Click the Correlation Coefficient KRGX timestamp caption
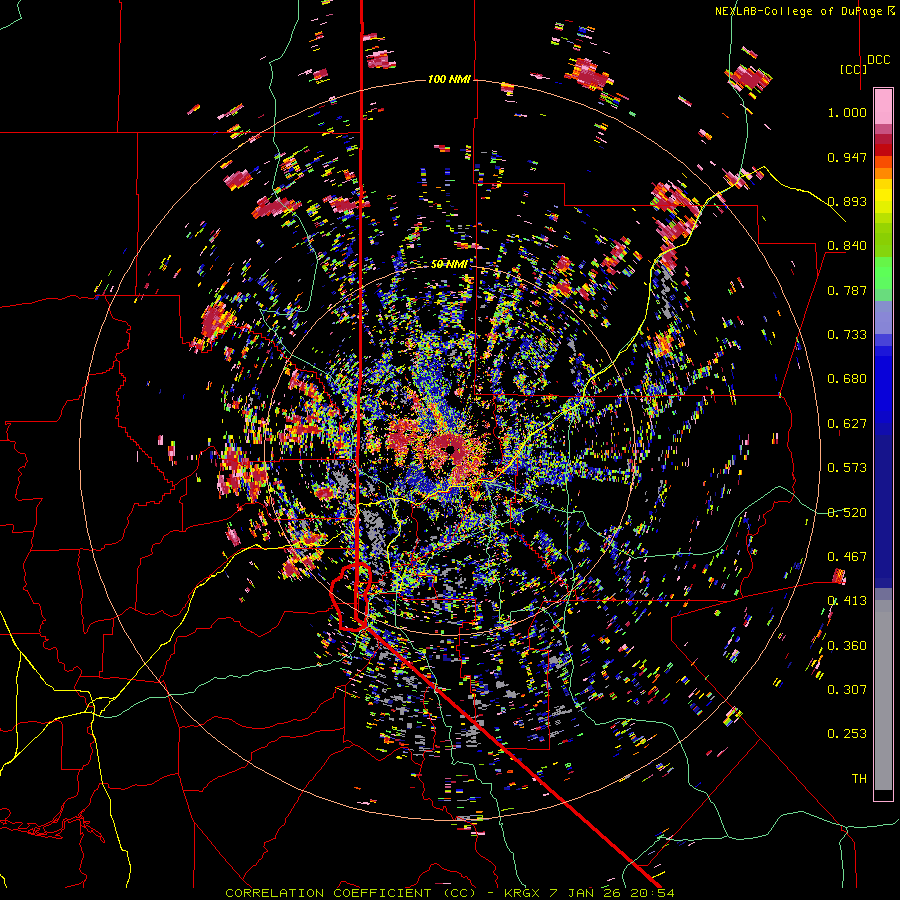The height and width of the screenshot is (900, 900). click(450, 893)
